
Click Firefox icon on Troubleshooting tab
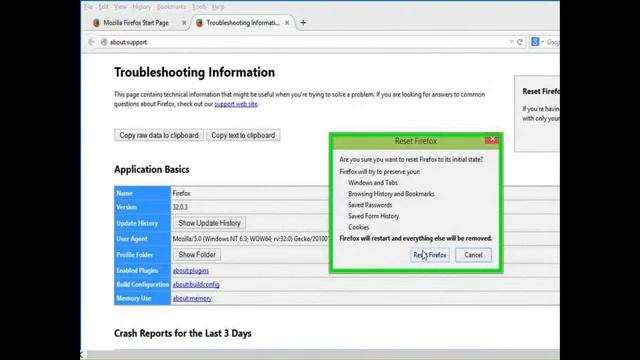pyautogui.click(x=199, y=23)
